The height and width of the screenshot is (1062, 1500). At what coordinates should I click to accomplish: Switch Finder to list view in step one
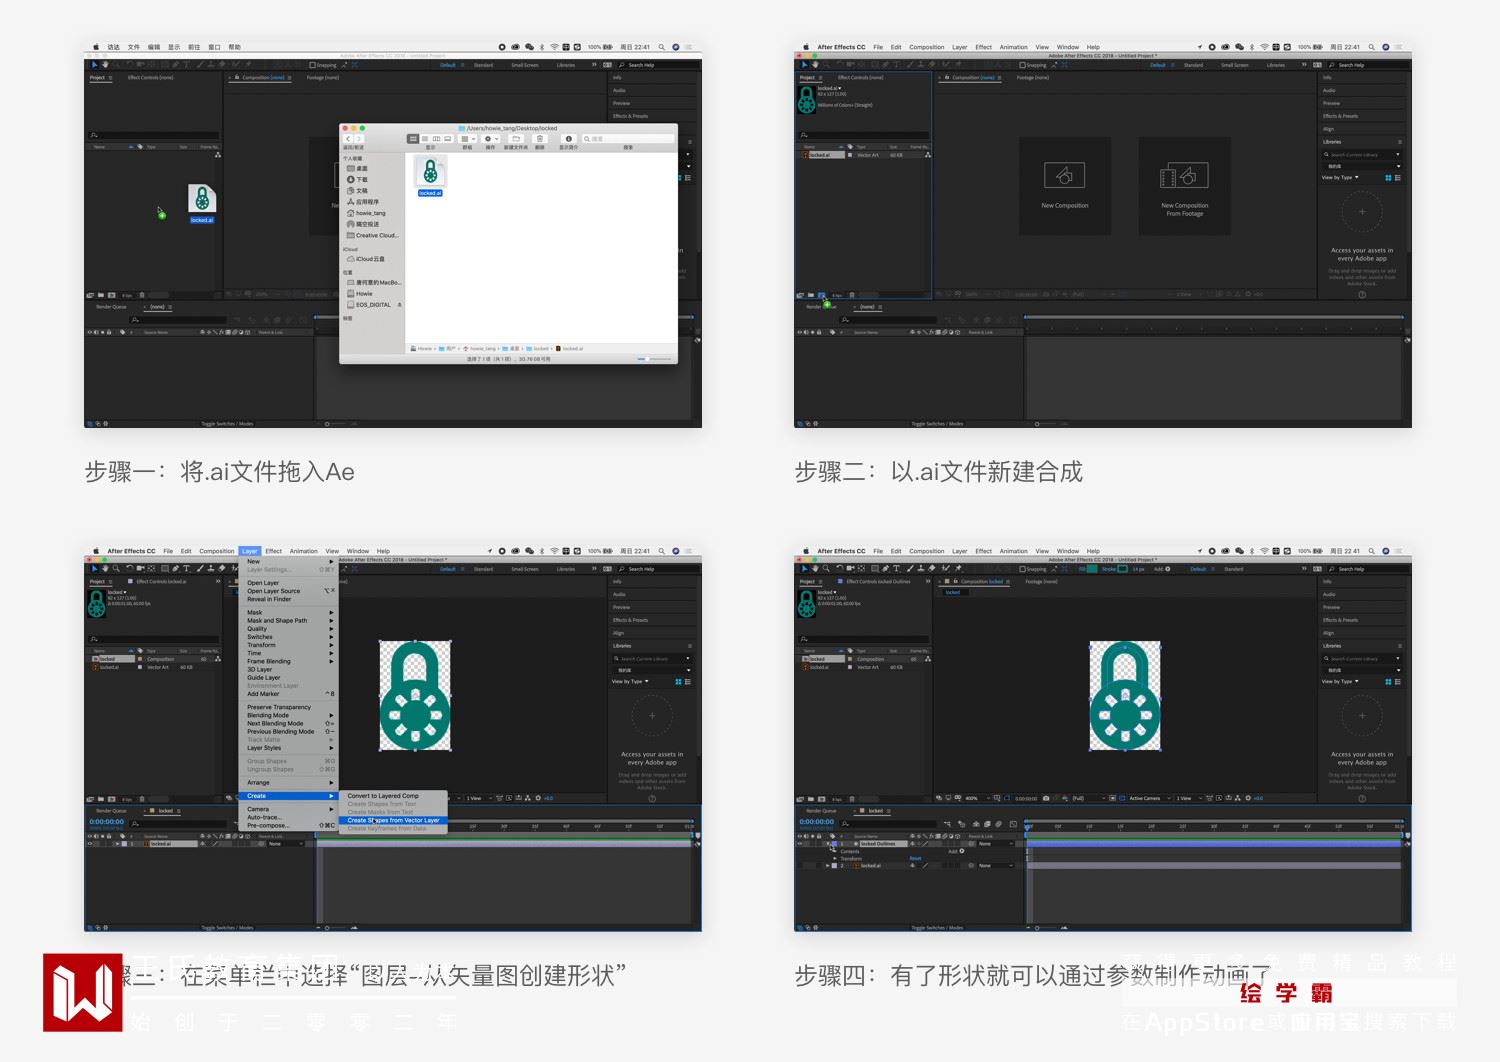coord(425,139)
